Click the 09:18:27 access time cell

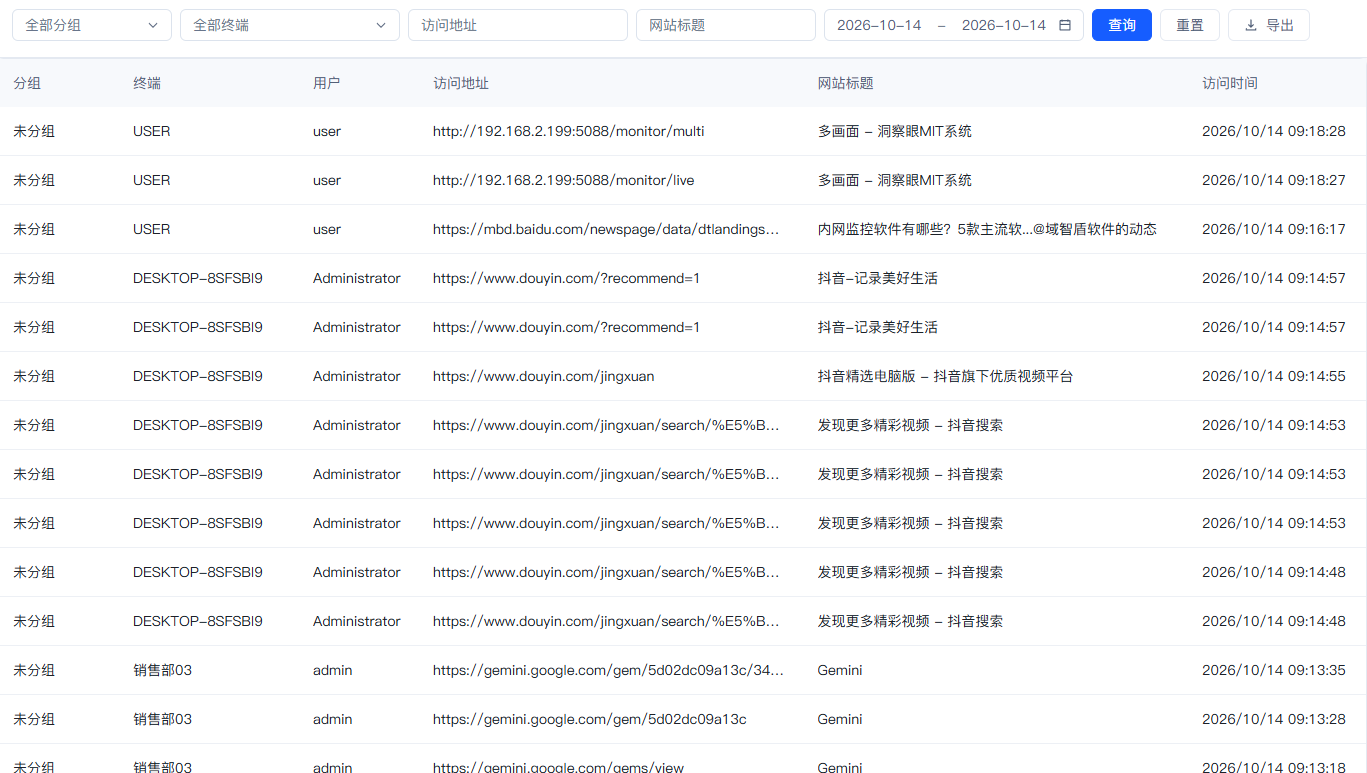[x=1274, y=180]
